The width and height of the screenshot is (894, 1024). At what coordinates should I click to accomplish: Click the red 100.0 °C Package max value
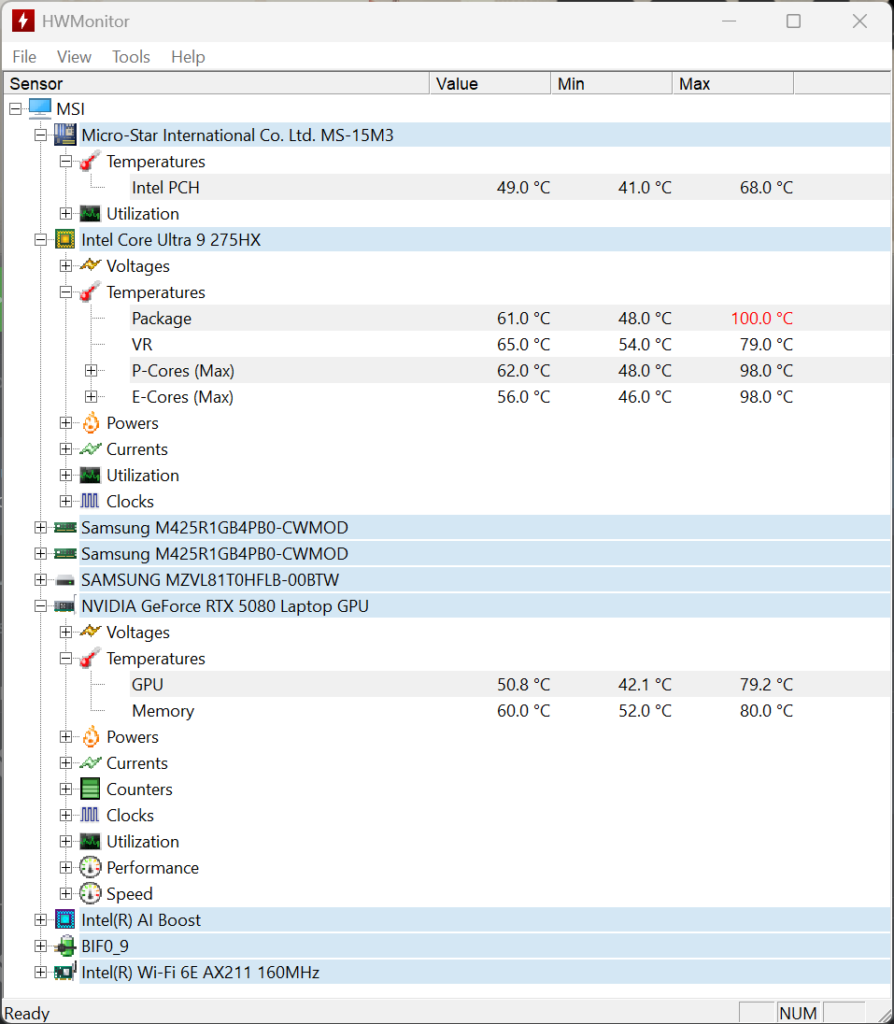point(761,318)
